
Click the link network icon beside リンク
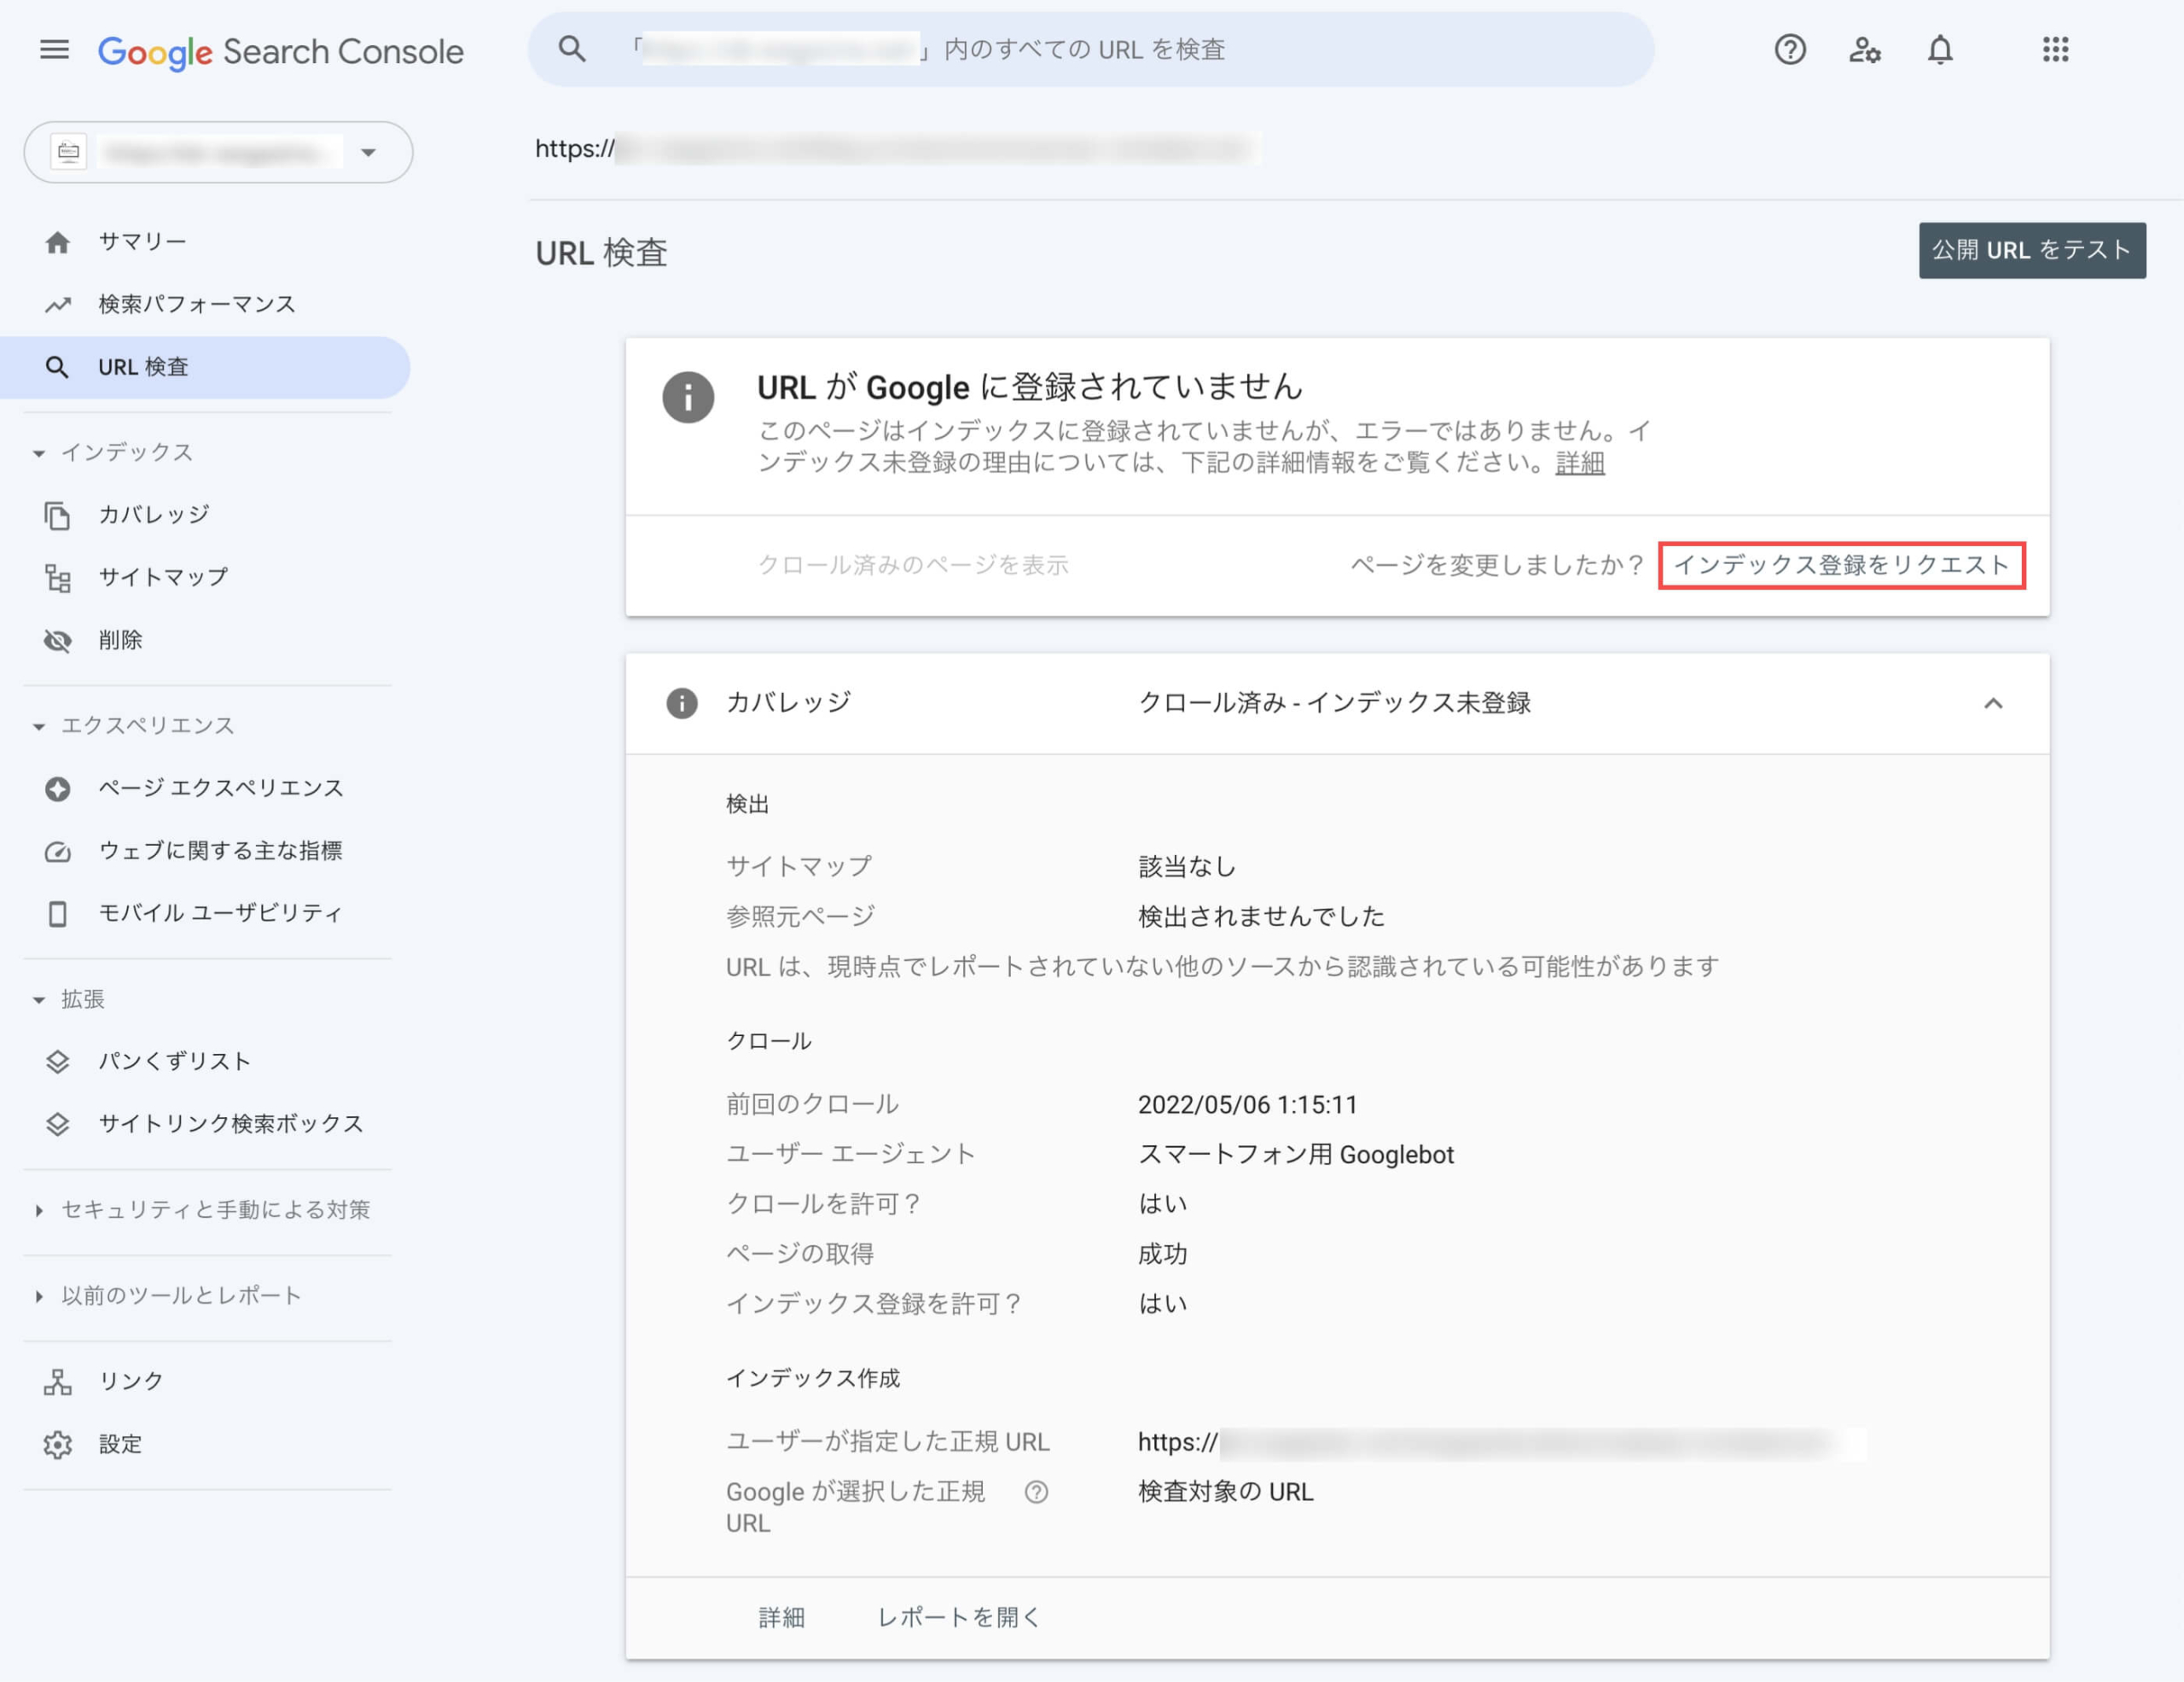tap(57, 1382)
